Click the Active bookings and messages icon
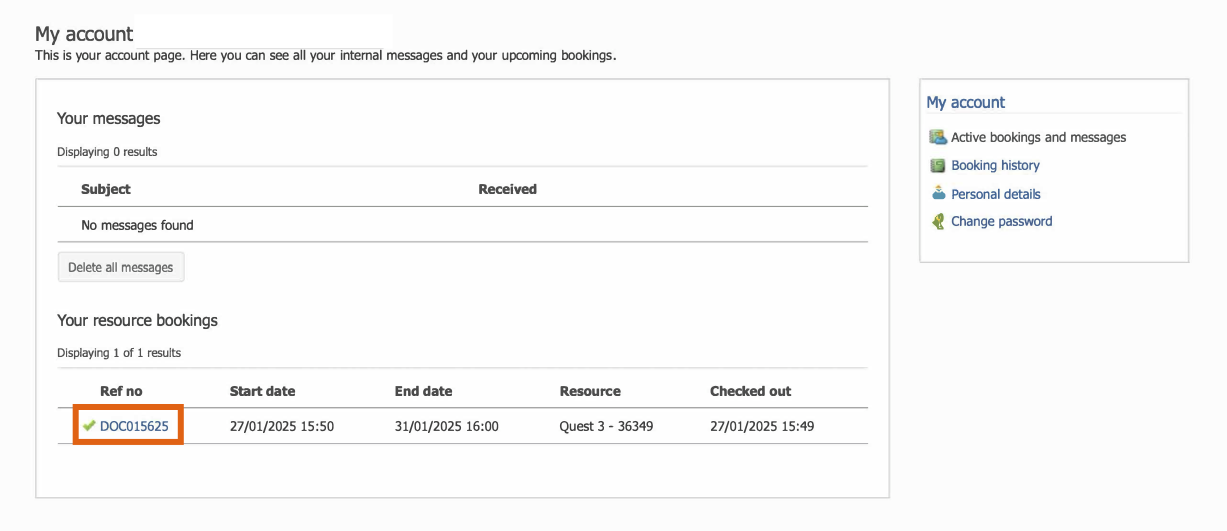 click(x=937, y=137)
